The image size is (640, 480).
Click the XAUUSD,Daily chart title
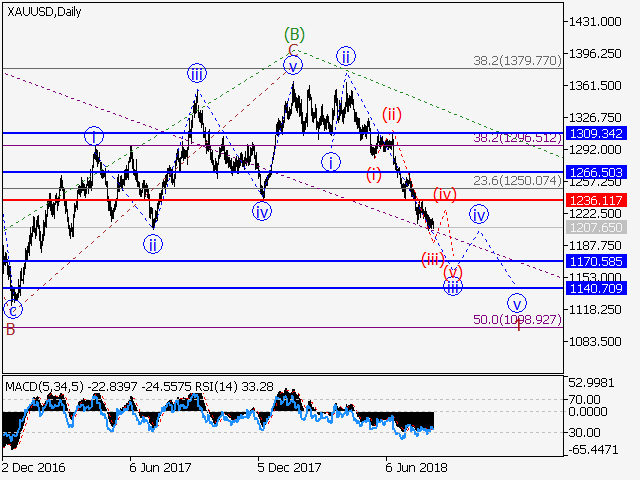[x=43, y=12]
